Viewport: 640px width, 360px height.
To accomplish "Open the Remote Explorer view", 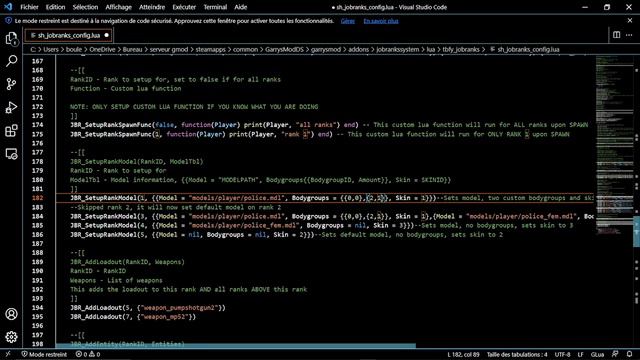I will pyautogui.click(x=11, y=154).
